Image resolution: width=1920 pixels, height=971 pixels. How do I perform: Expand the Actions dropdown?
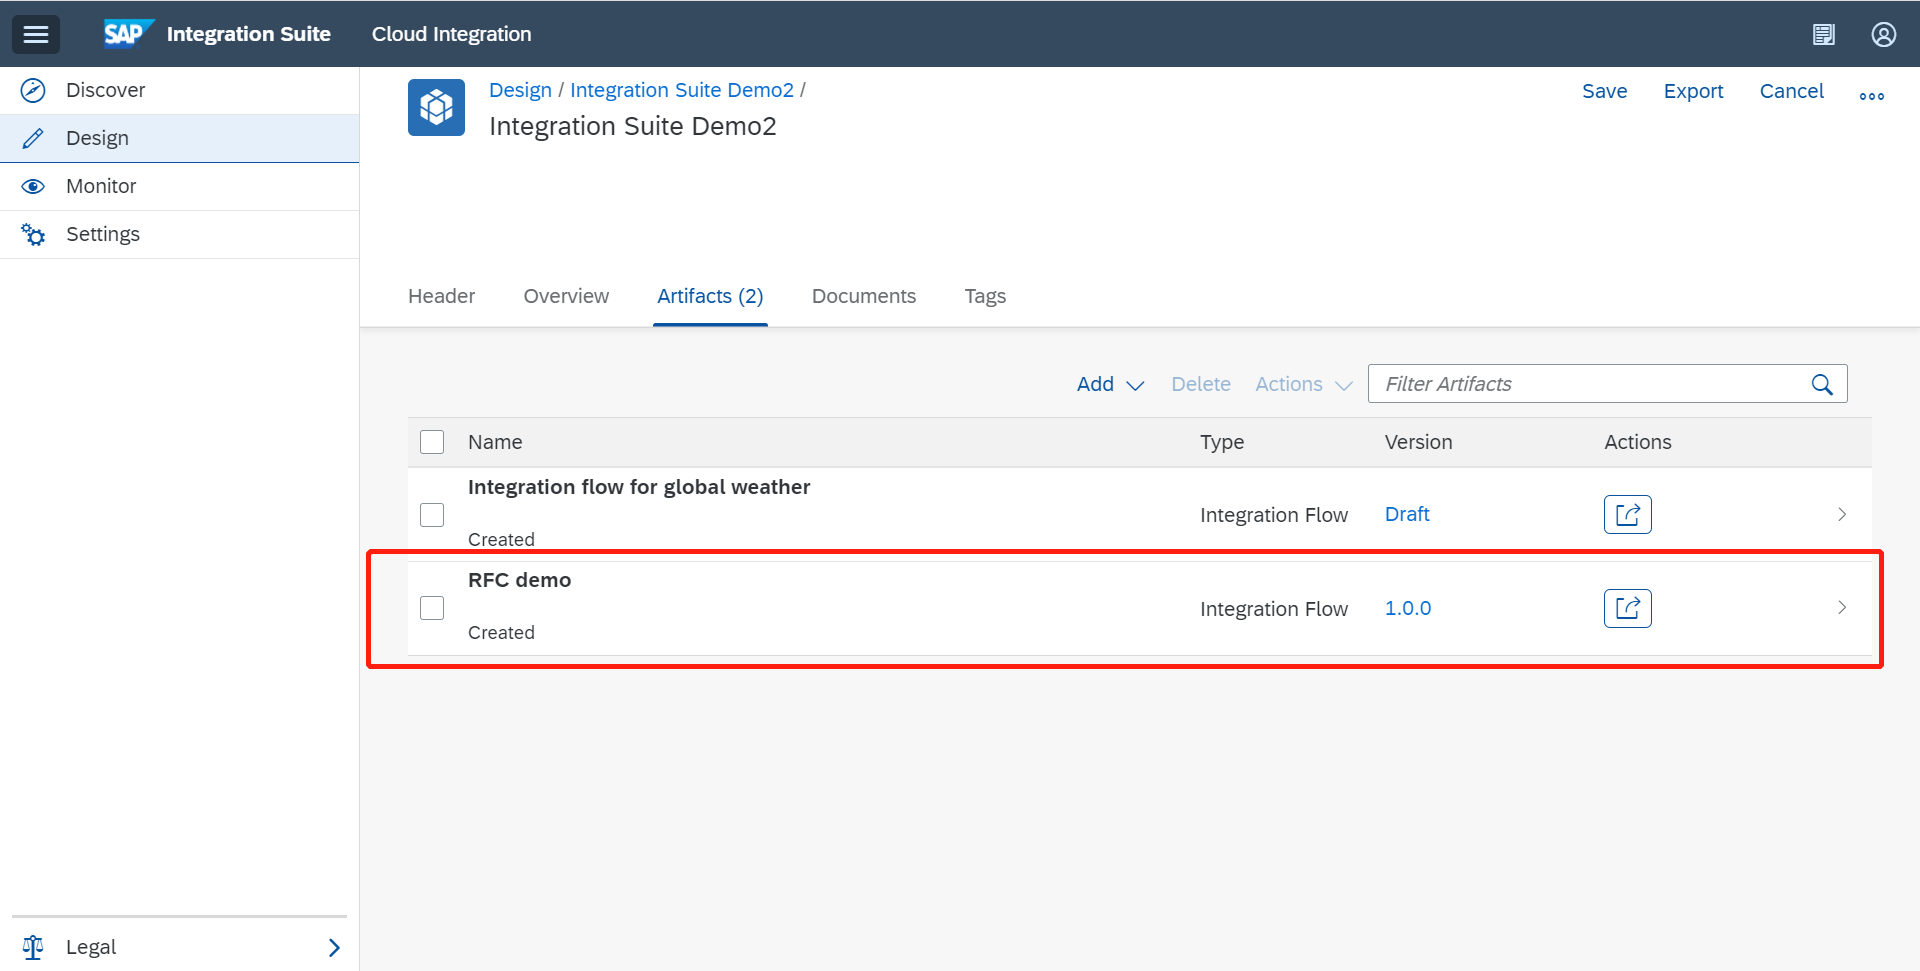pyautogui.click(x=1302, y=384)
